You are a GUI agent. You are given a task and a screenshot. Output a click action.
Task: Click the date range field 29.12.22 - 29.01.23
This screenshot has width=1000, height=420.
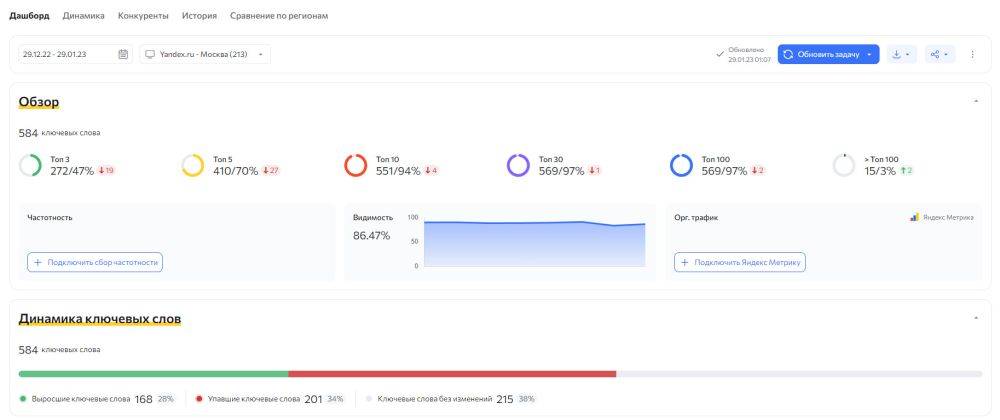[x=75, y=54]
